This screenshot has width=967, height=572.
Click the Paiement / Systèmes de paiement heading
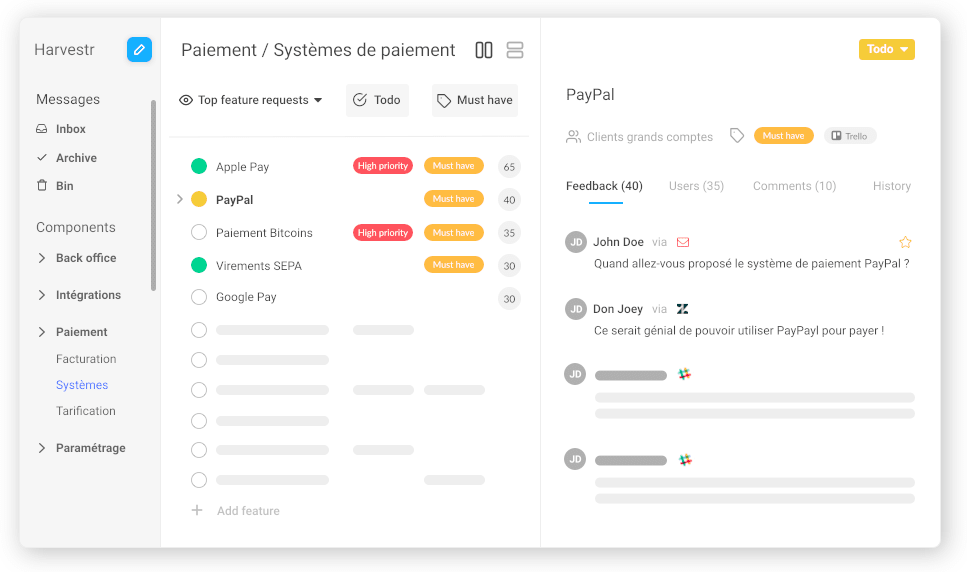point(318,50)
